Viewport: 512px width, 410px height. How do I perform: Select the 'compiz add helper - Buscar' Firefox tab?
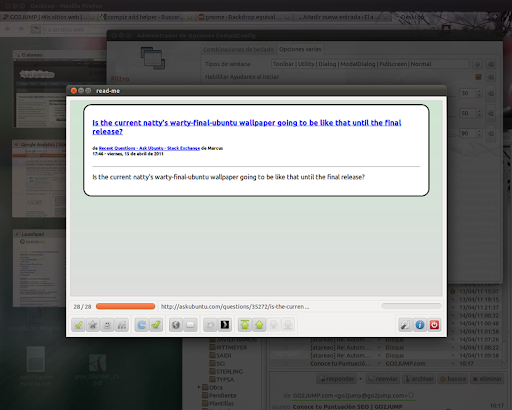click(146, 17)
